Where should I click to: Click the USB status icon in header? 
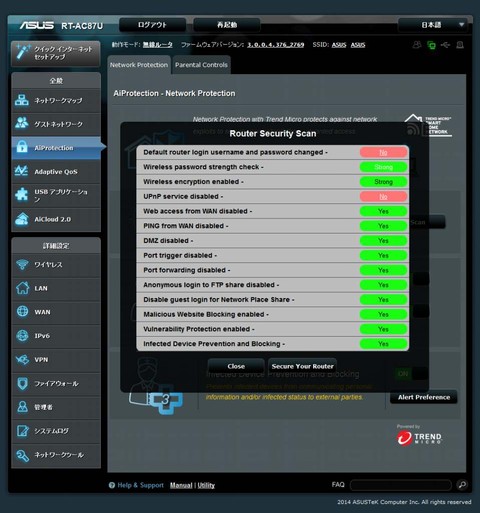pyautogui.click(x=445, y=45)
